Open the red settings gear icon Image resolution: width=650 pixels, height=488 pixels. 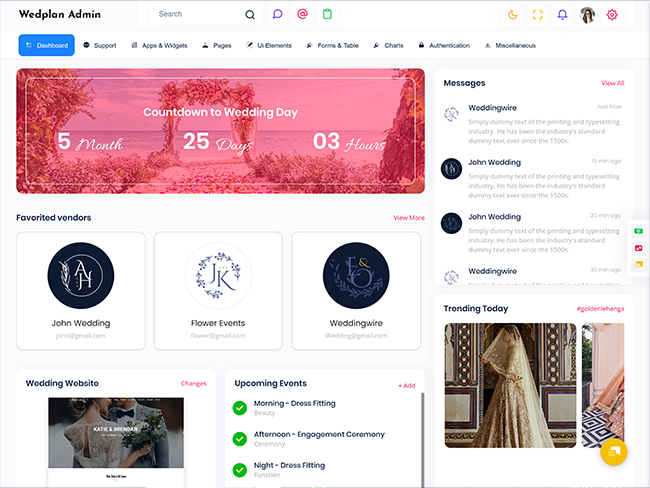[612, 15]
